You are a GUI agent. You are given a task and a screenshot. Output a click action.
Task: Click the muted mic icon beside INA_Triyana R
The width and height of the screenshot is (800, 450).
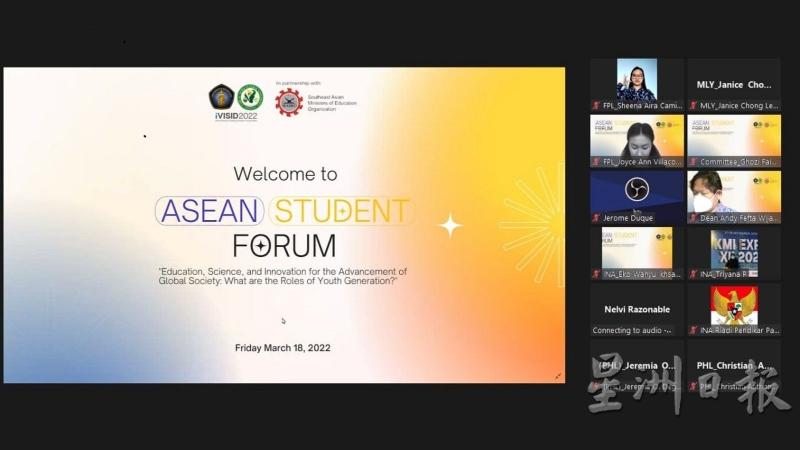pyautogui.click(x=693, y=274)
